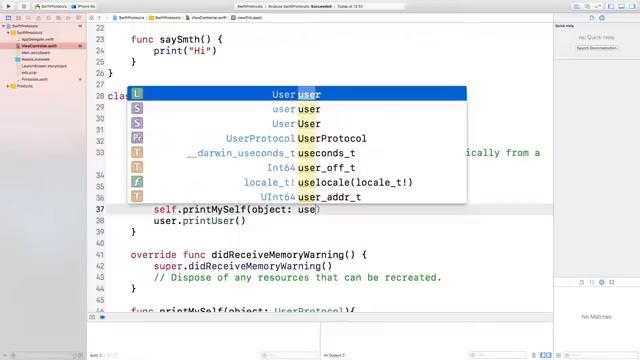
Task: Switch to Standard editor mode
Action: [576, 7]
